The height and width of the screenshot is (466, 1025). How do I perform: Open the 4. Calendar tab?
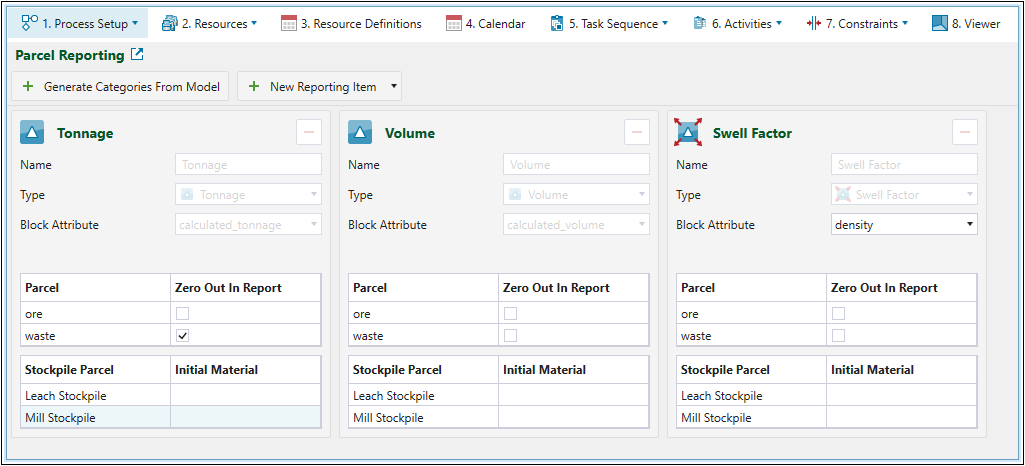point(485,23)
